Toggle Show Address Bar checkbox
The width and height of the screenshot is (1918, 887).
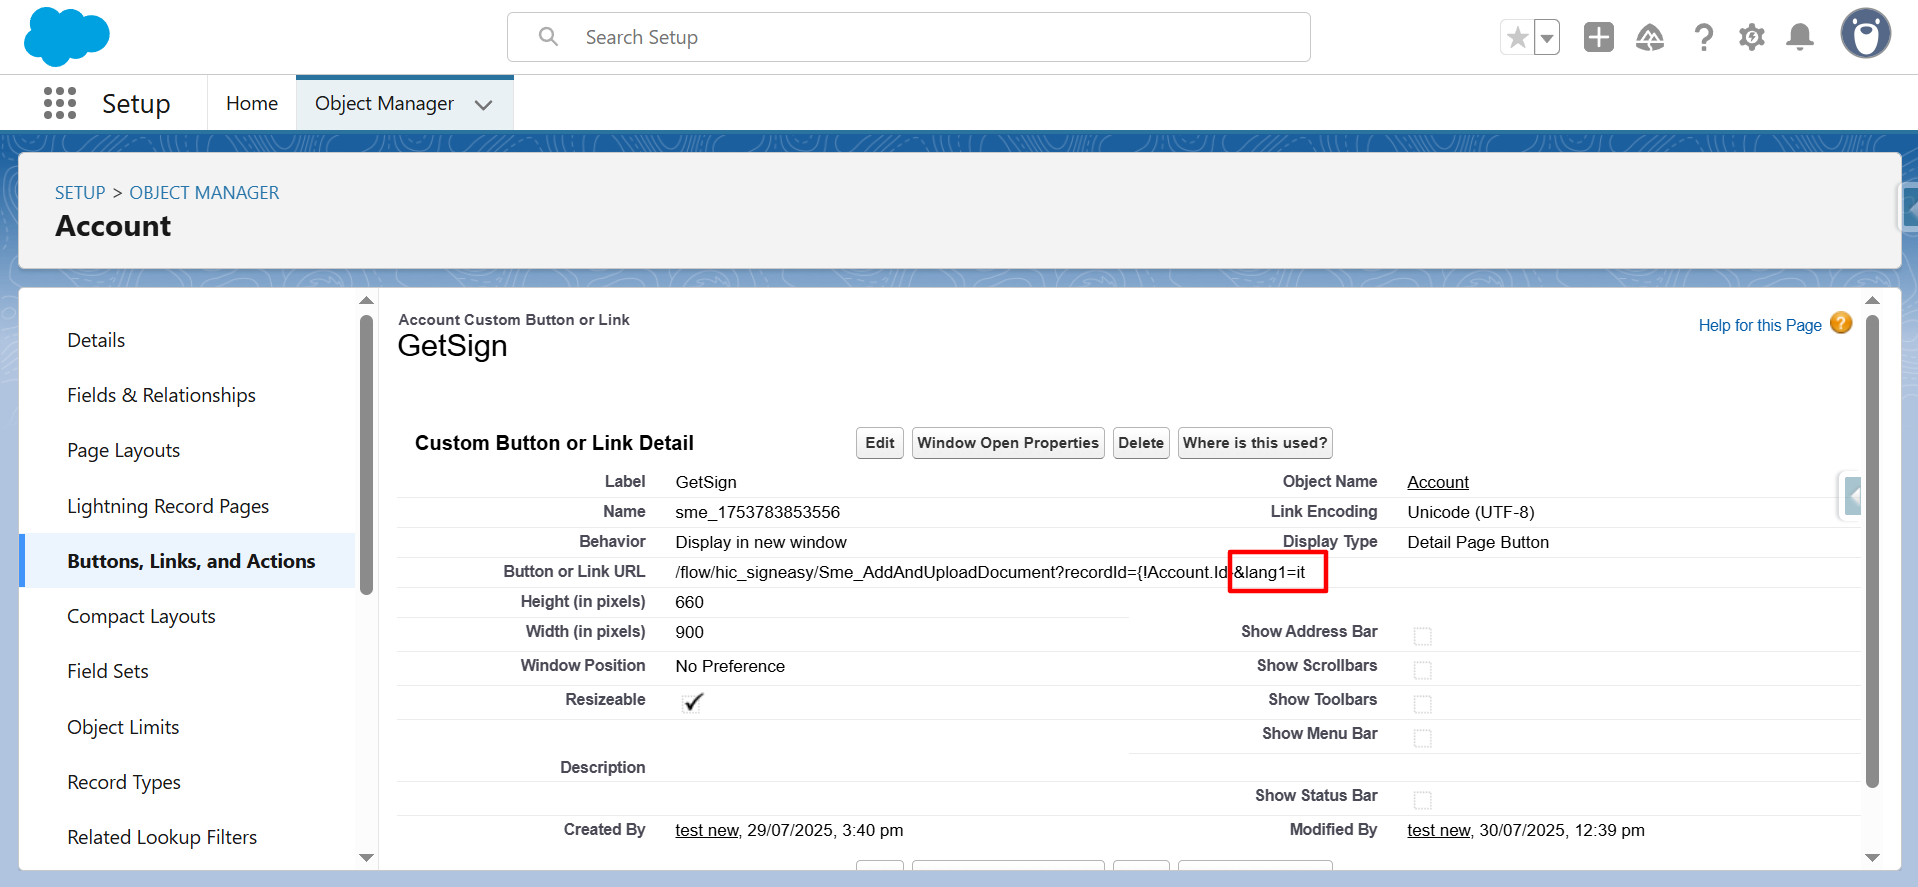coord(1422,636)
